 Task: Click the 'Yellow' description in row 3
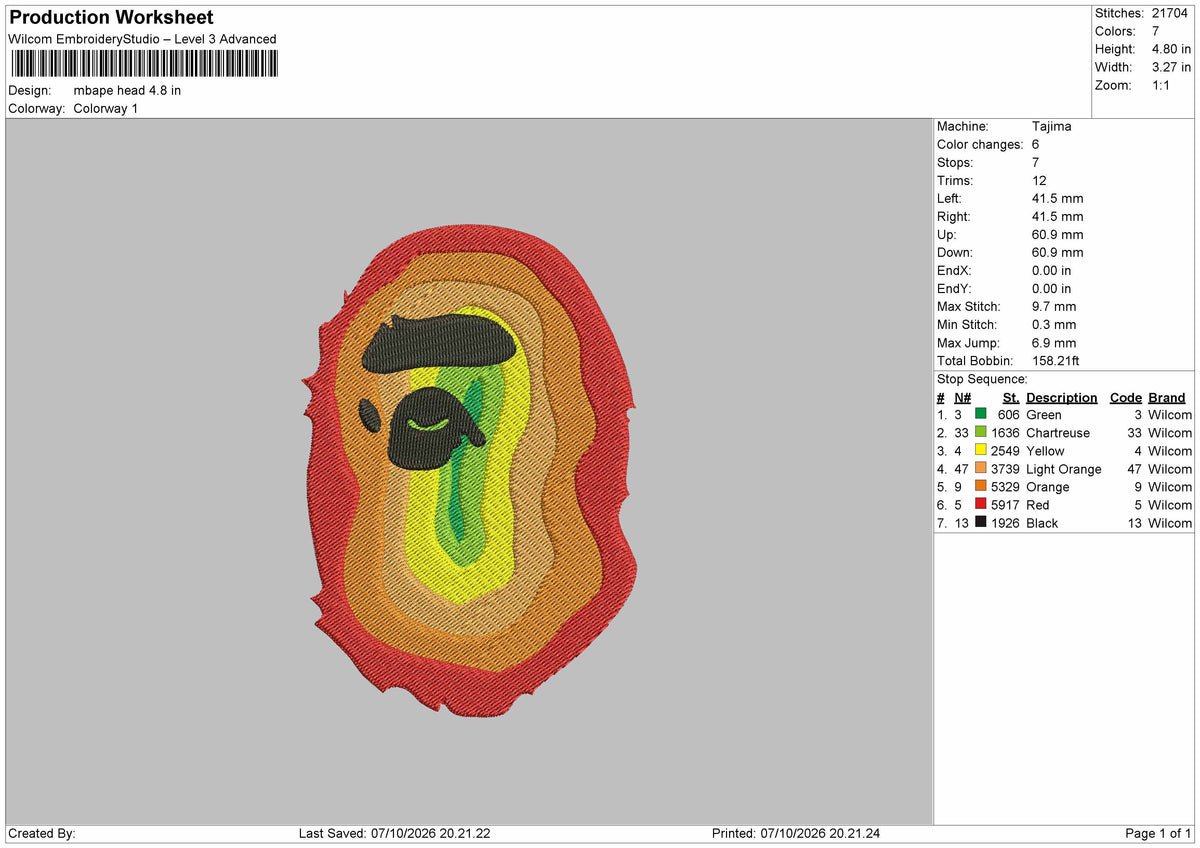tap(1045, 451)
